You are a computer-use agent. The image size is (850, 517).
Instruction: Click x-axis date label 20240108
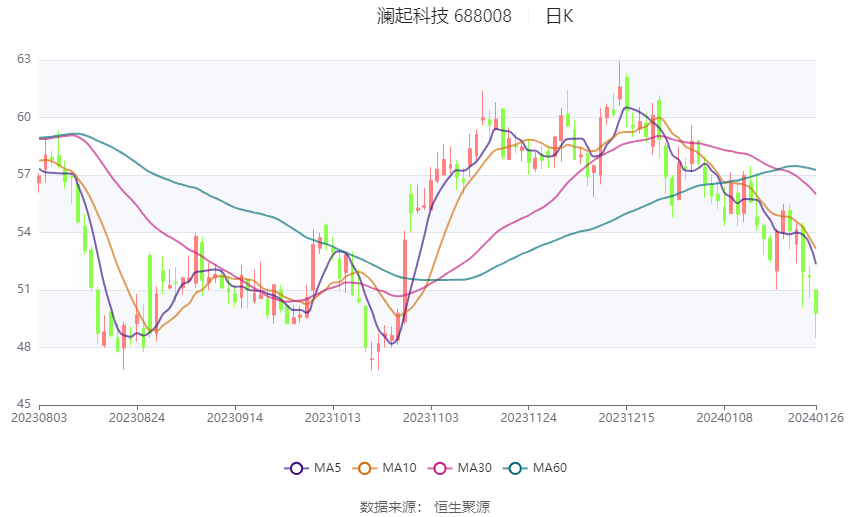(725, 418)
